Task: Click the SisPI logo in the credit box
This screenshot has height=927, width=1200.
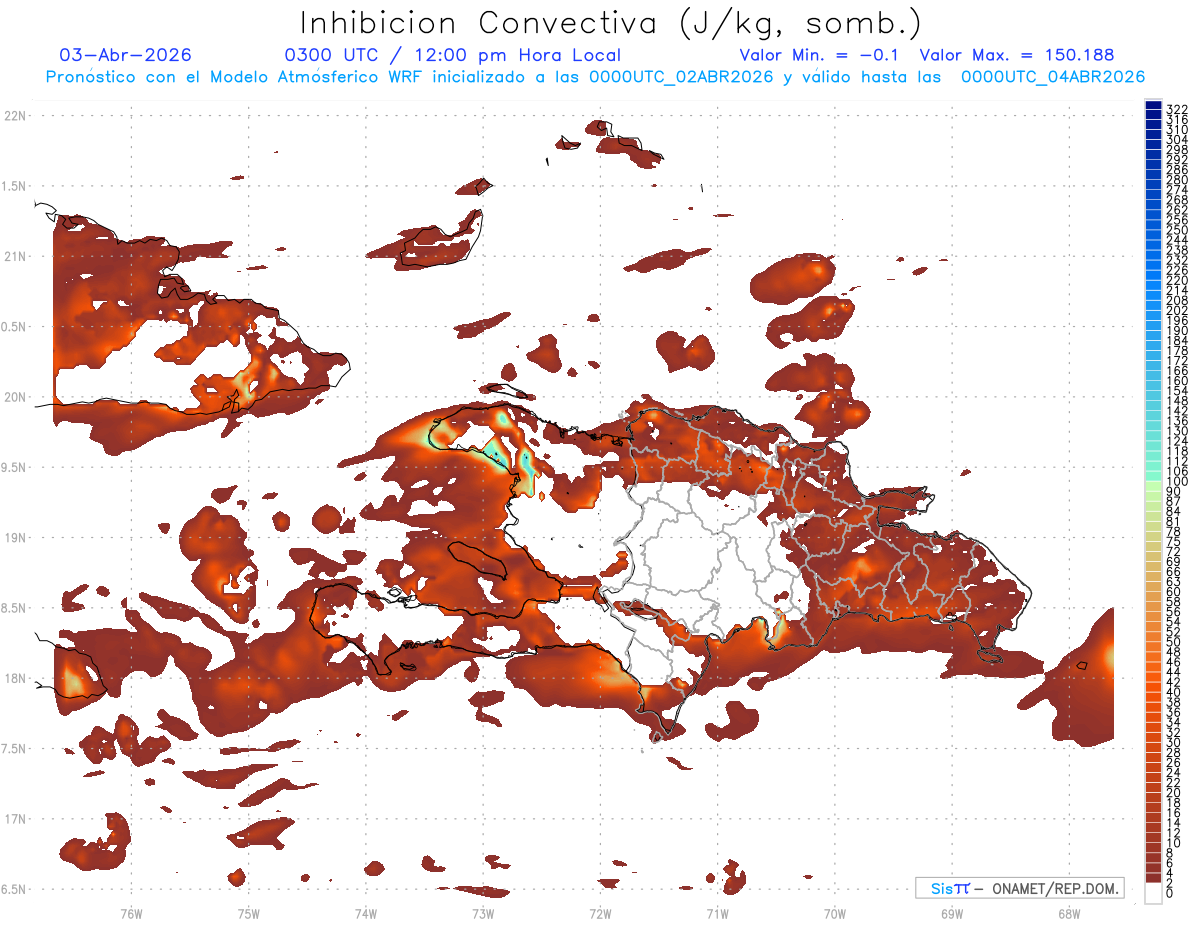Action: (949, 888)
